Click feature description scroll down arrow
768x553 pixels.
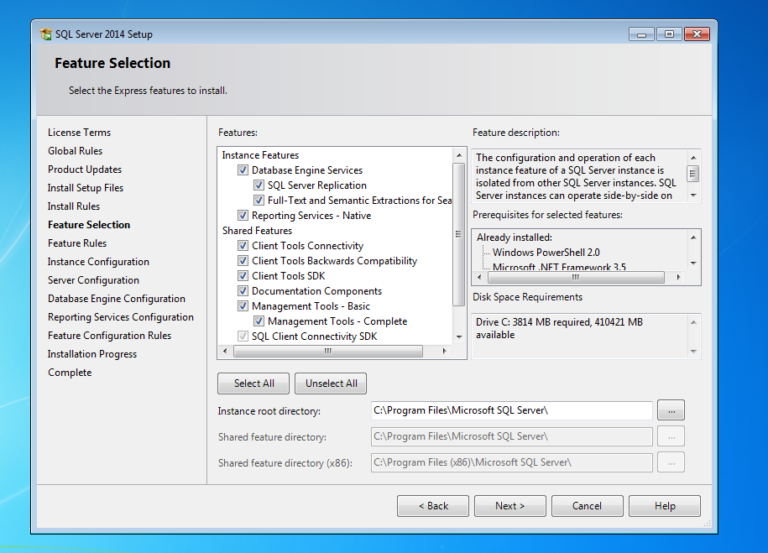click(x=693, y=195)
